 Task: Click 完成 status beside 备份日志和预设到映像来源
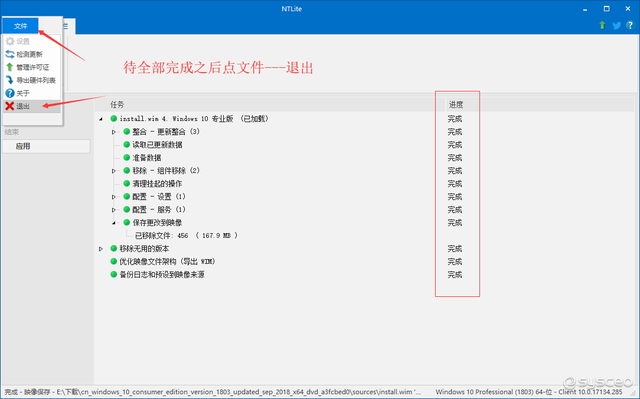[x=455, y=275]
